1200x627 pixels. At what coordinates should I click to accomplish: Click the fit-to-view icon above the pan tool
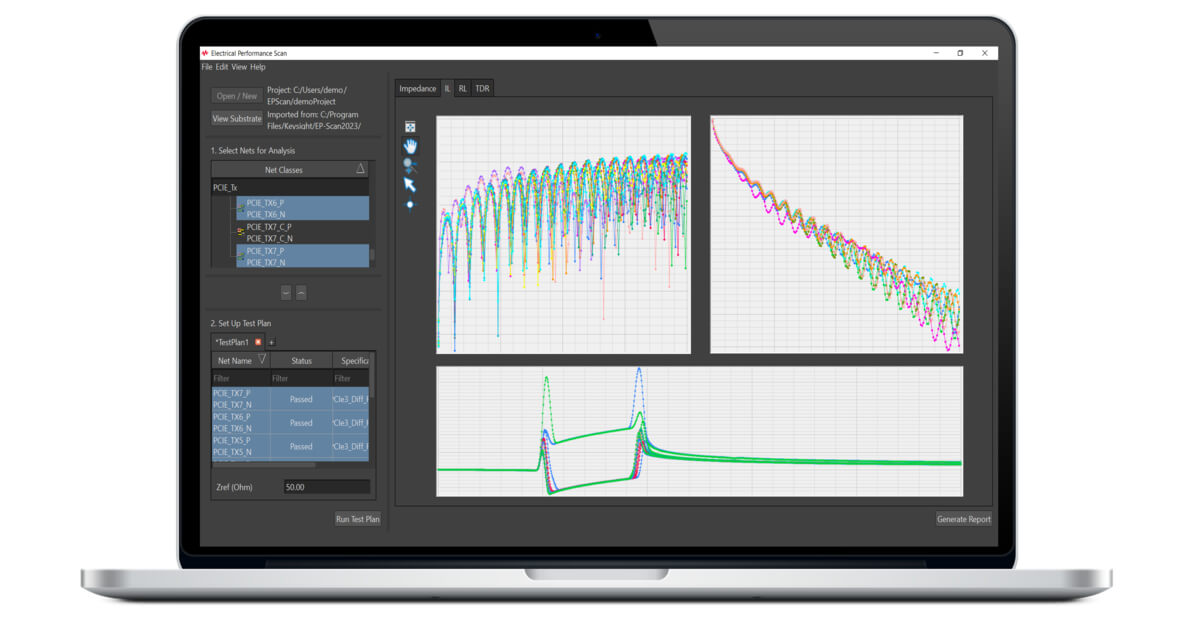[410, 127]
